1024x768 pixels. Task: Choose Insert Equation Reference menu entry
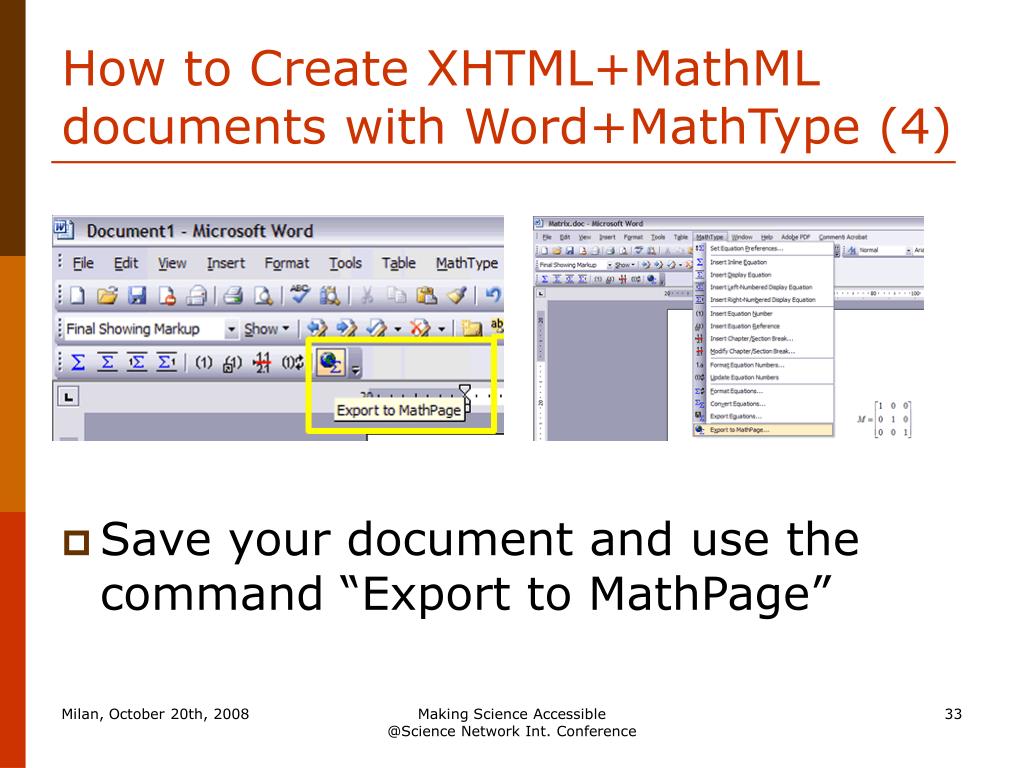coord(763,326)
